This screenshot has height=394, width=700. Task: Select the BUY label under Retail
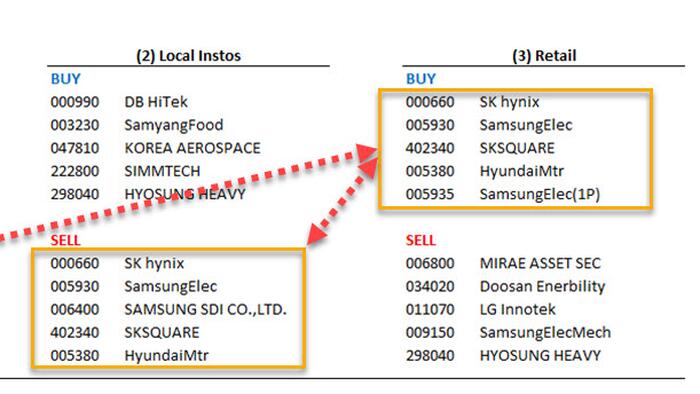click(x=421, y=79)
